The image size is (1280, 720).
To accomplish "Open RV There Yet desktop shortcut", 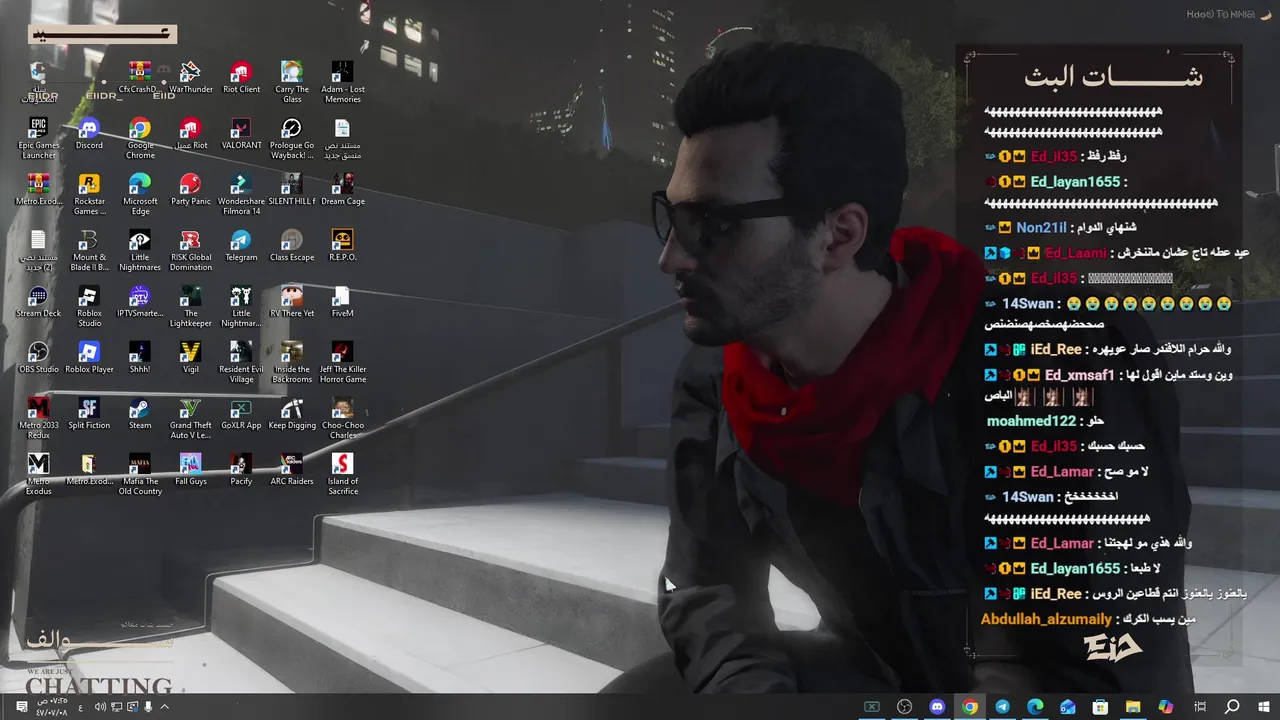I will (x=292, y=302).
